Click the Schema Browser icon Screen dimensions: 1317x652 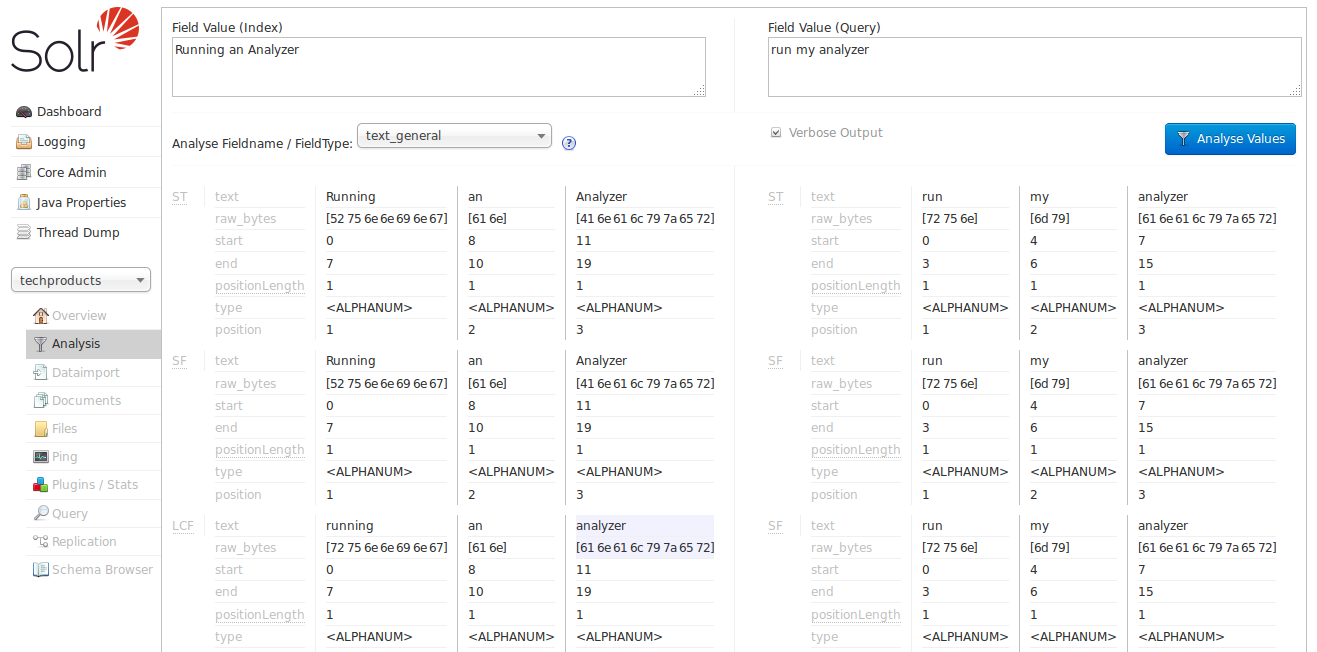(x=40, y=570)
